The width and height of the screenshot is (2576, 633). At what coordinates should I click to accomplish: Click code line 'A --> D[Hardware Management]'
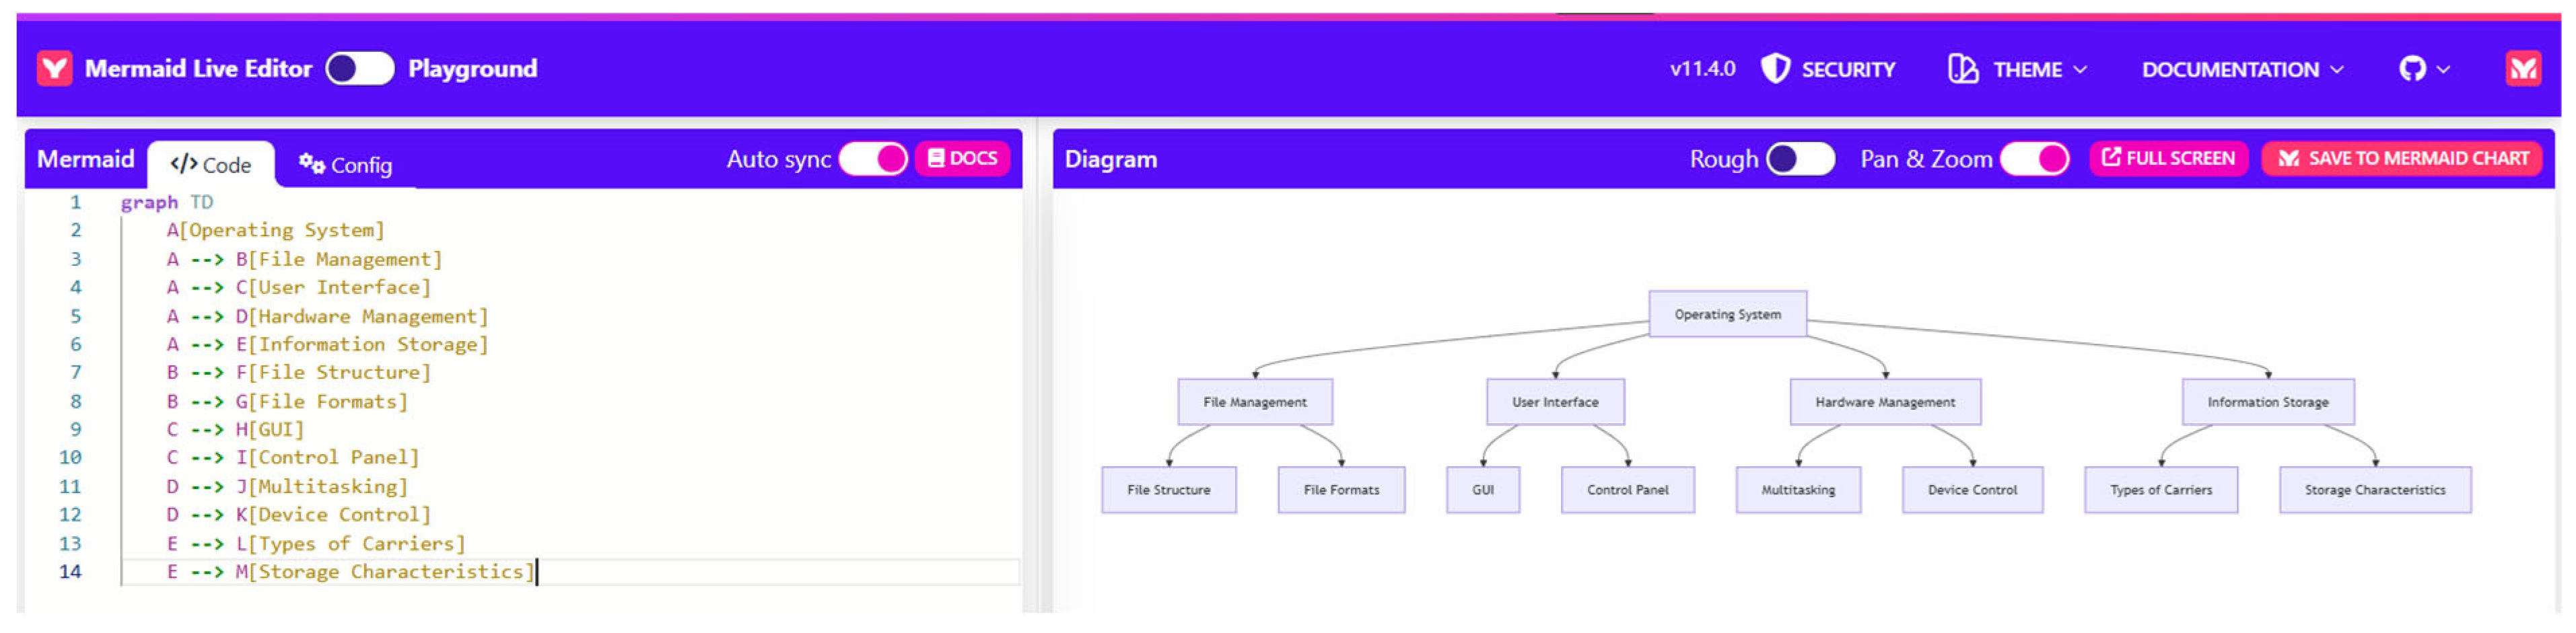(x=327, y=316)
